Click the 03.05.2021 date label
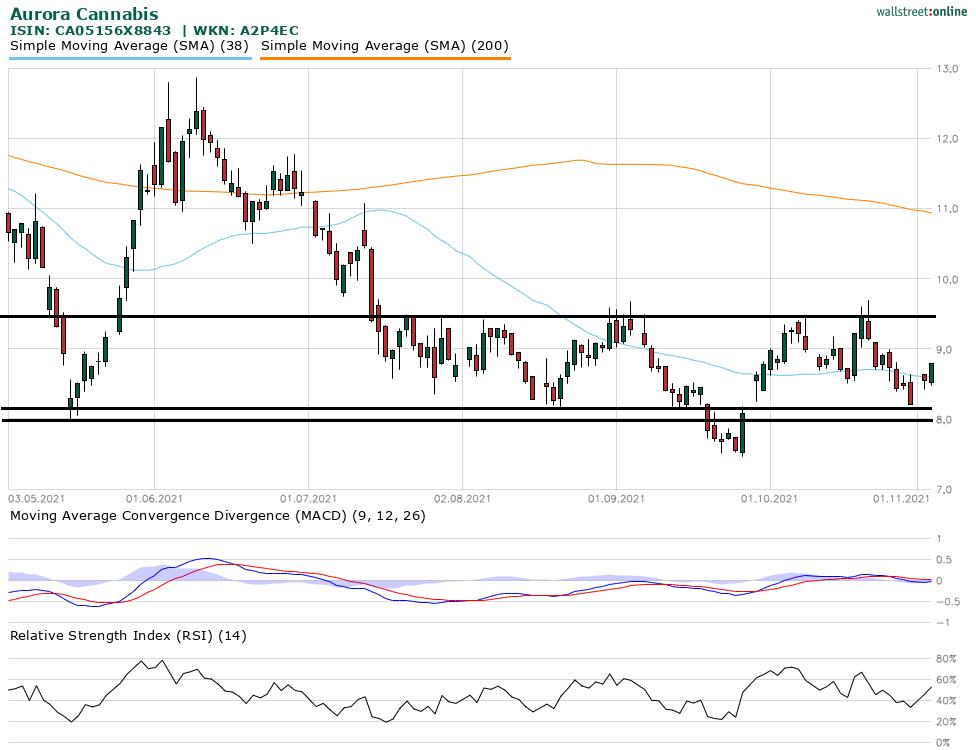976x750 pixels. pyautogui.click(x=36, y=499)
